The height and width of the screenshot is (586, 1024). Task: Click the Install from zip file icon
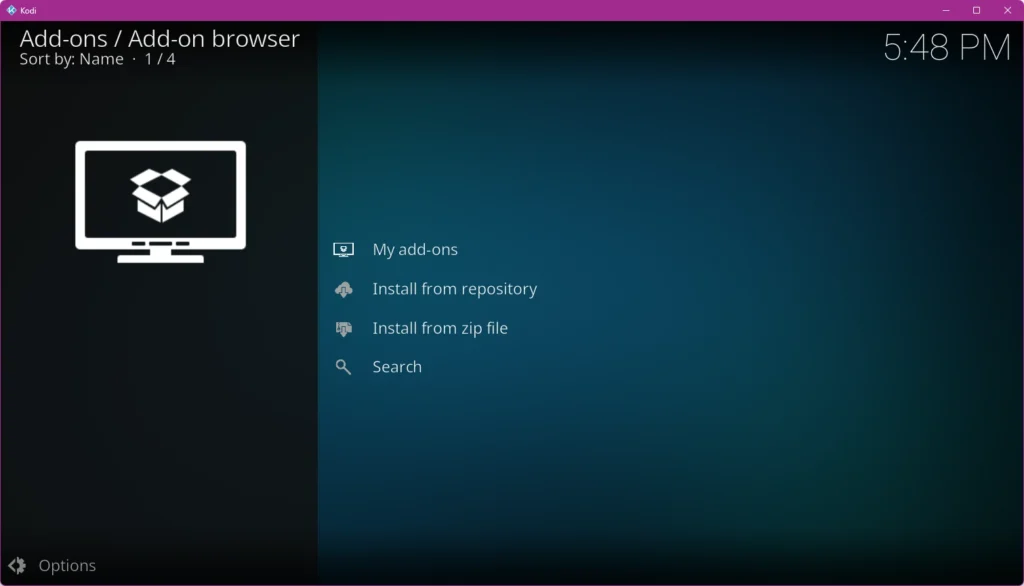[x=344, y=329]
